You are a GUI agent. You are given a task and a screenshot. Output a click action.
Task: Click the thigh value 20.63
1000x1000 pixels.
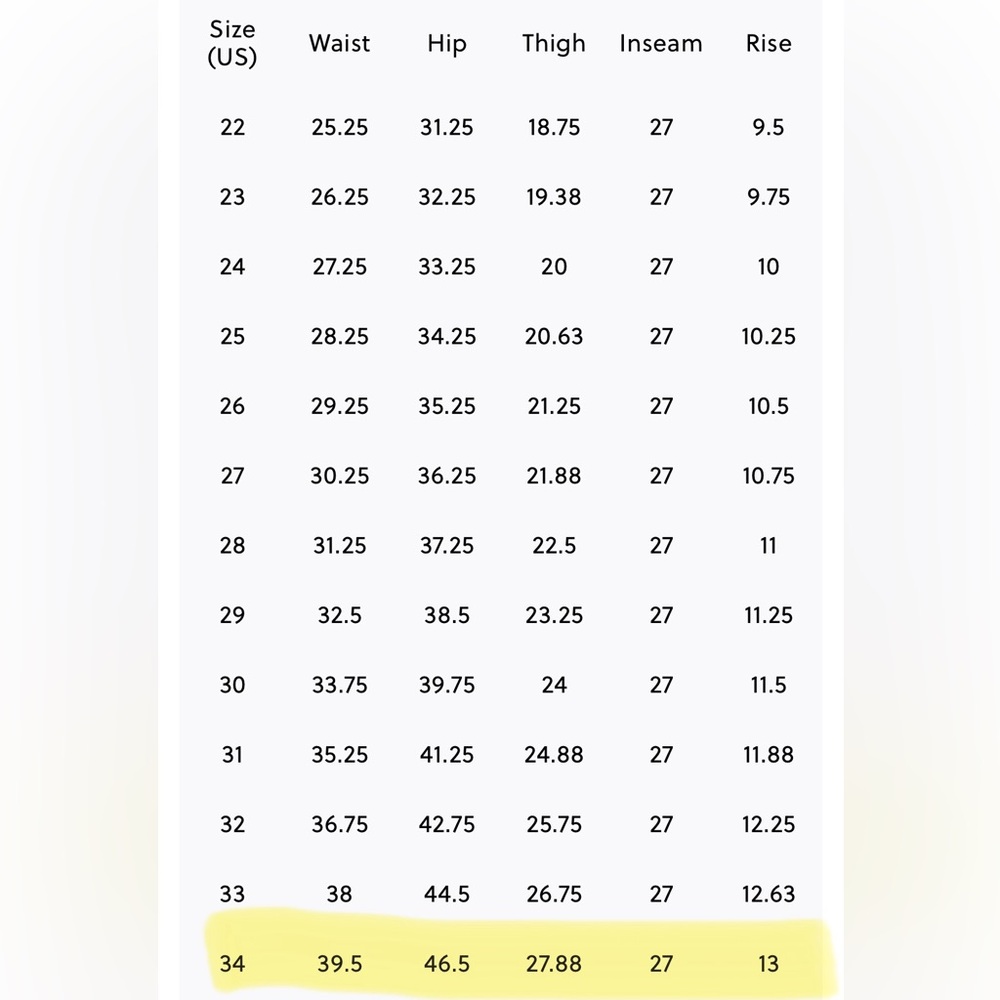(x=554, y=336)
